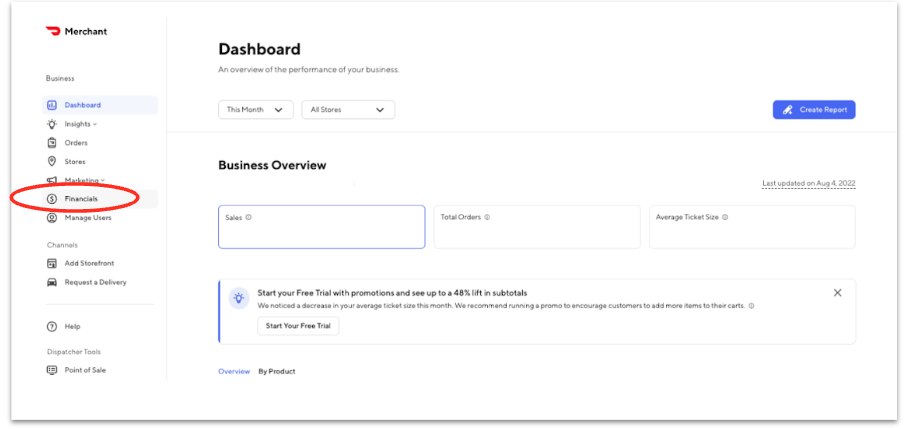Screen dimensions: 906x429
Task: Click the Create Report button
Action: click(814, 110)
